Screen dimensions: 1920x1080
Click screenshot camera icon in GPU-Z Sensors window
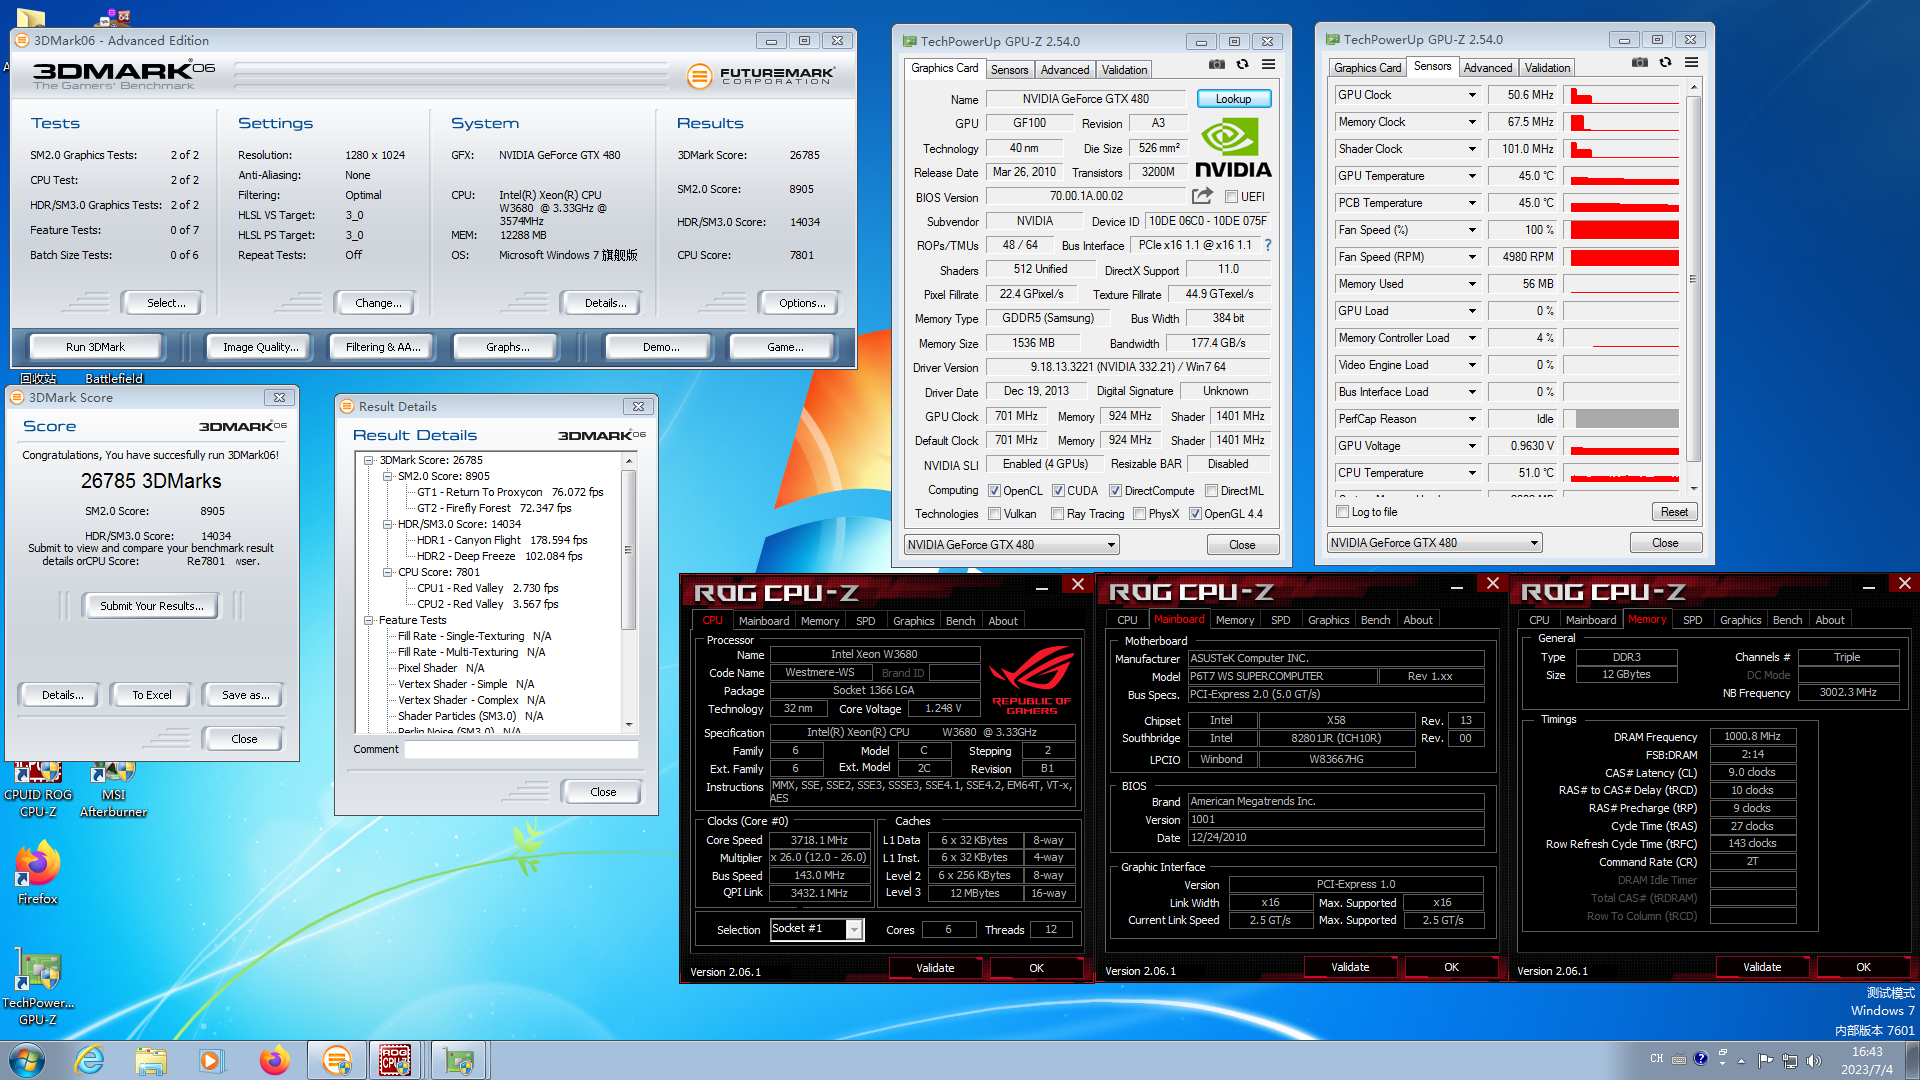[x=1640, y=63]
